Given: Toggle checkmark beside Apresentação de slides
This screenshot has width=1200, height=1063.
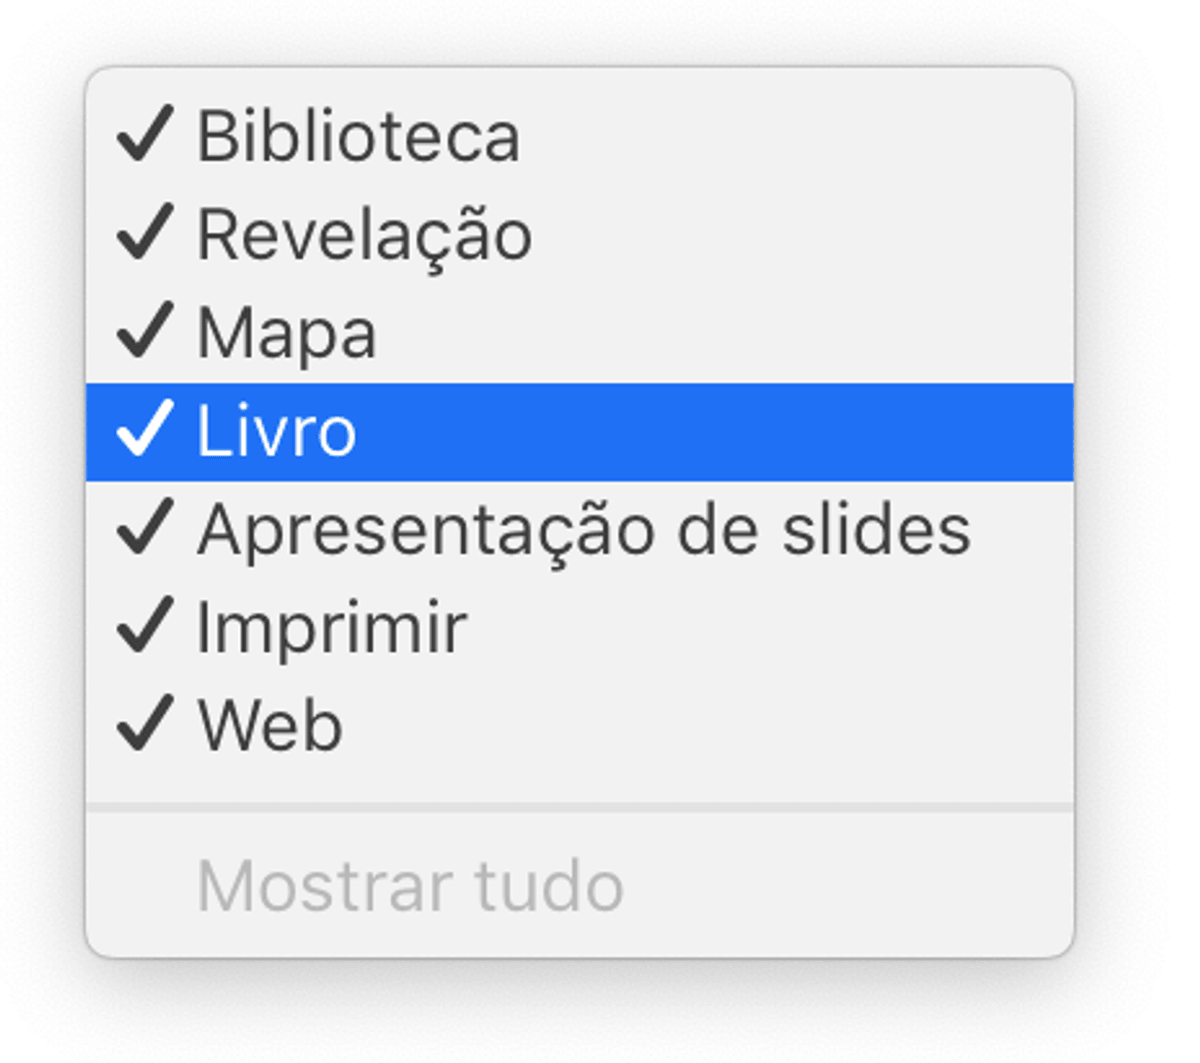Looking at the screenshot, I should 146,526.
